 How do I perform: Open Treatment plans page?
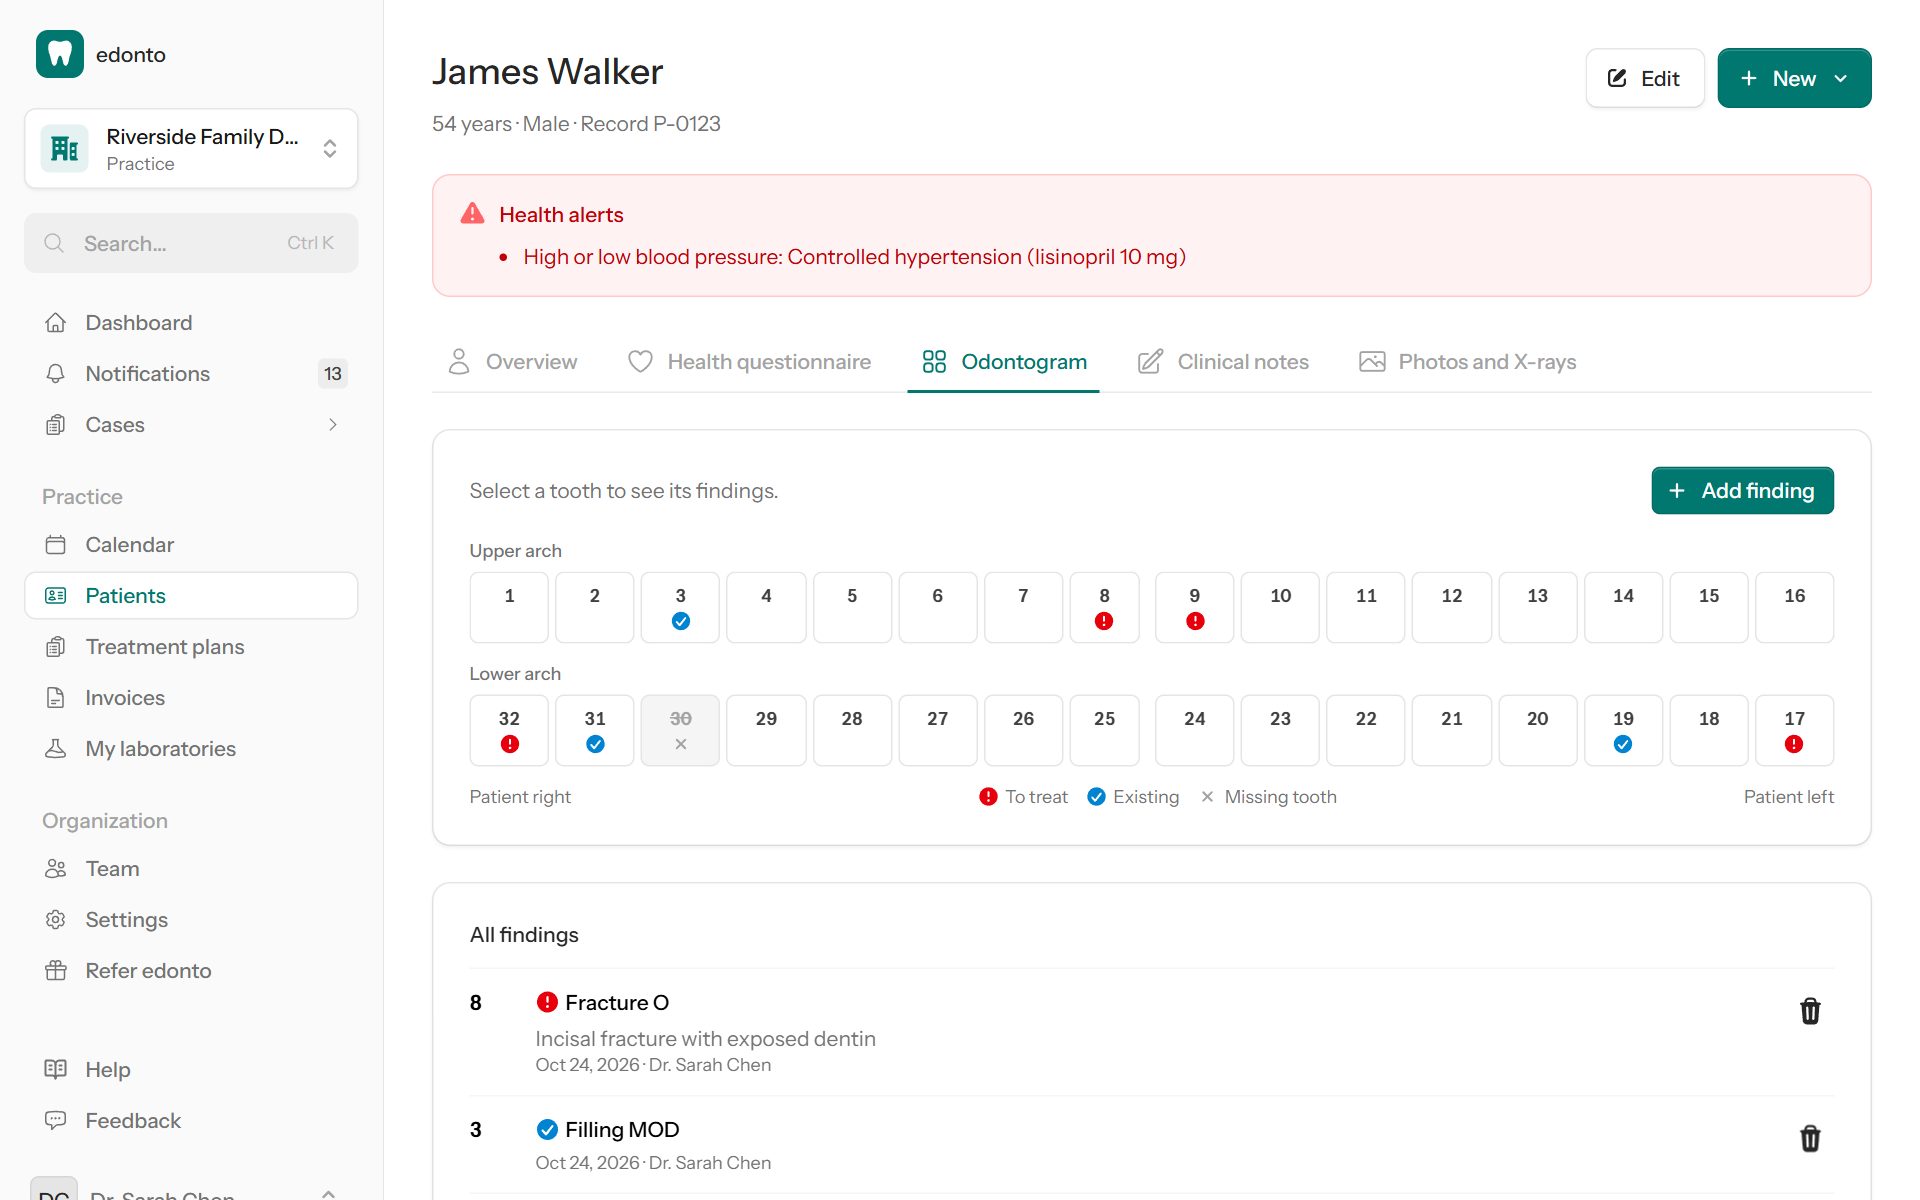pyautogui.click(x=191, y=647)
